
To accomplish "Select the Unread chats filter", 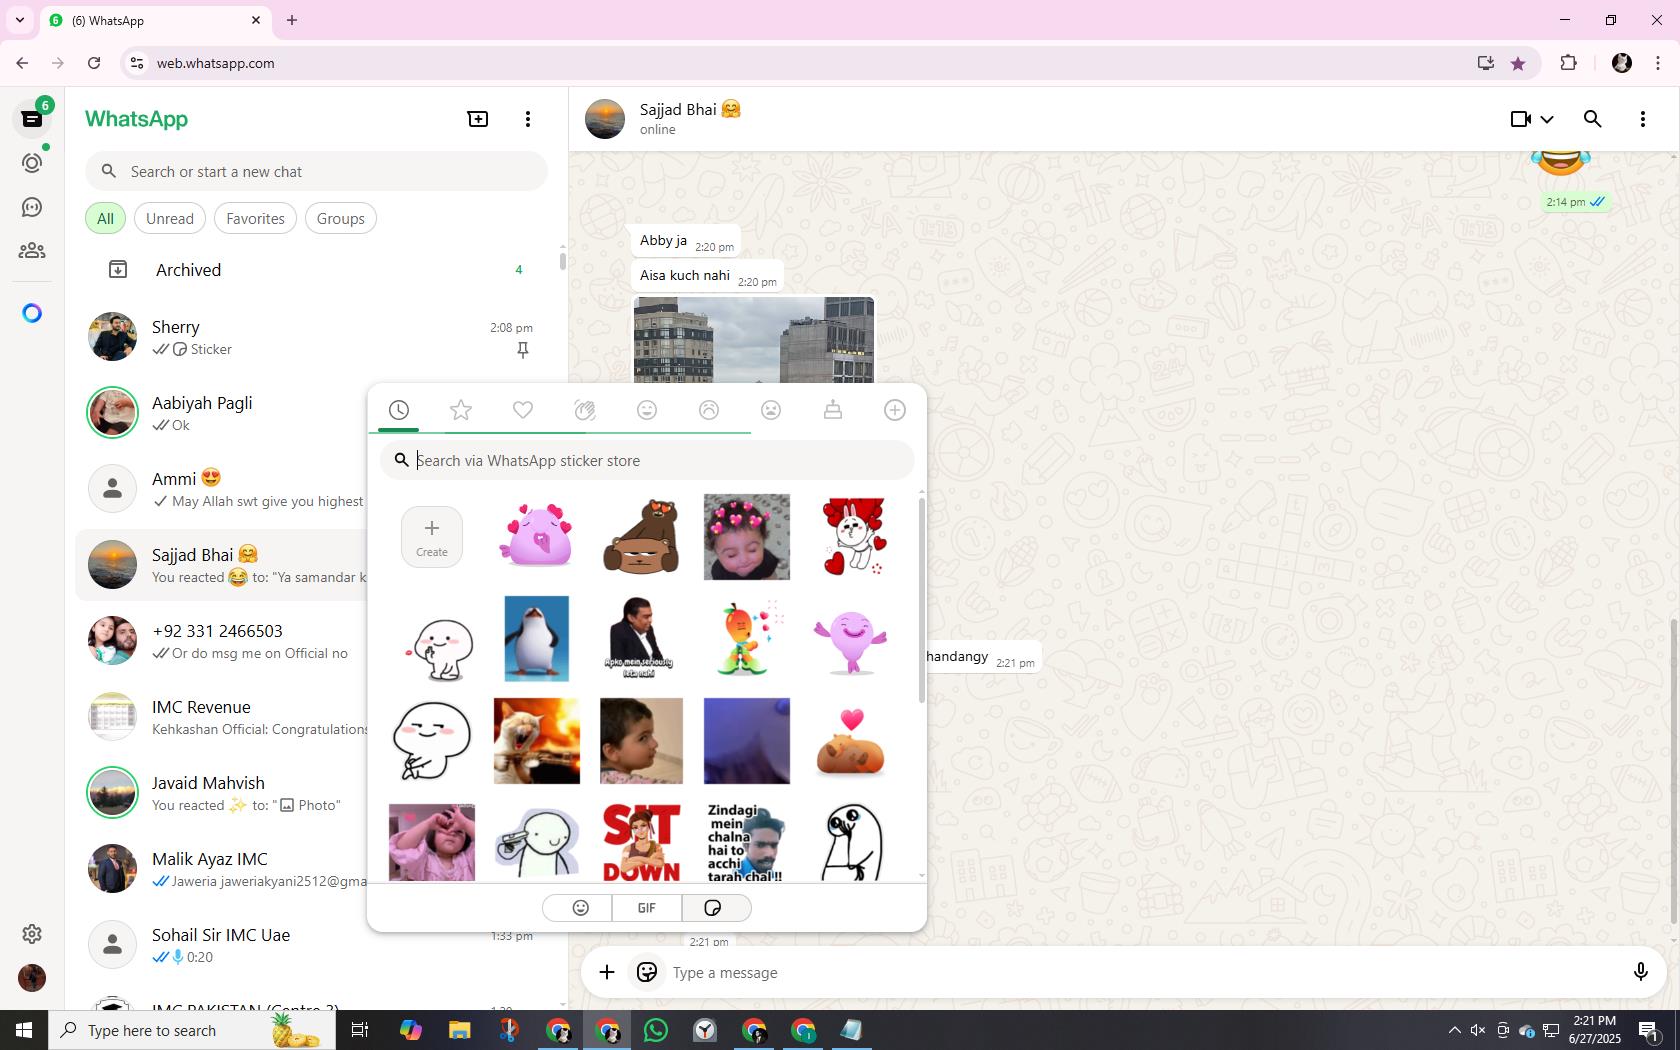I will click(x=170, y=219).
